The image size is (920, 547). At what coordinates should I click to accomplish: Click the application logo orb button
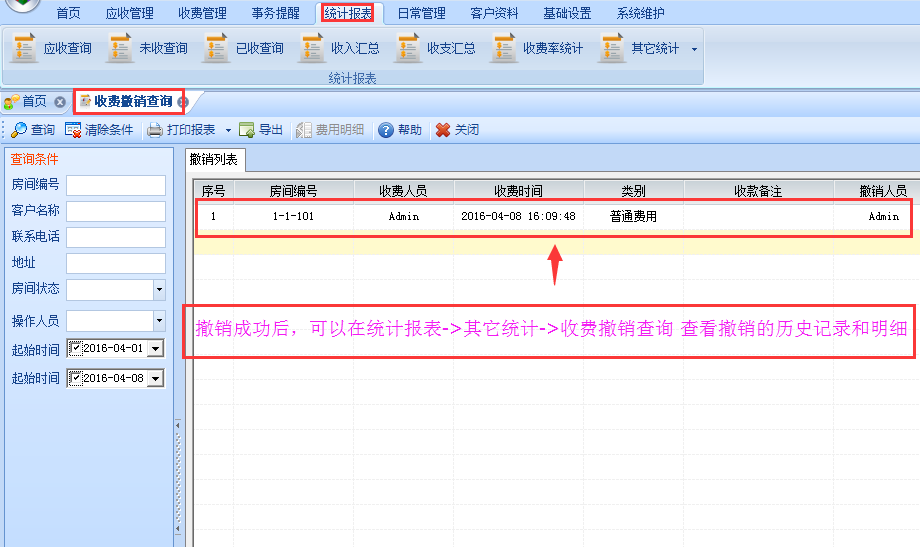(x=22, y=5)
